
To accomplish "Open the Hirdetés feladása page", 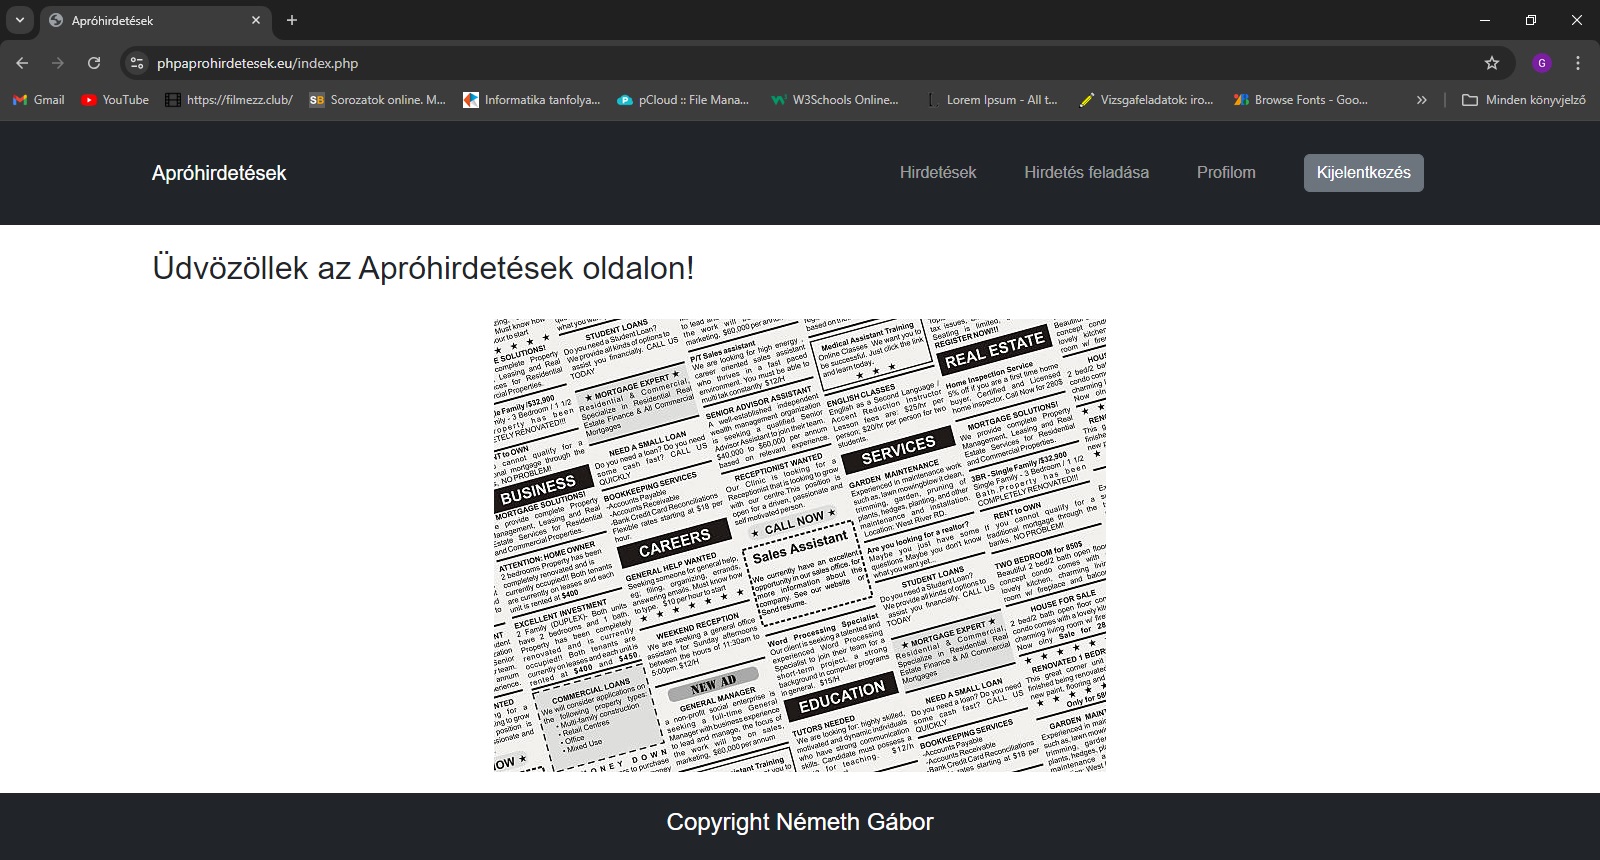I will (1086, 173).
